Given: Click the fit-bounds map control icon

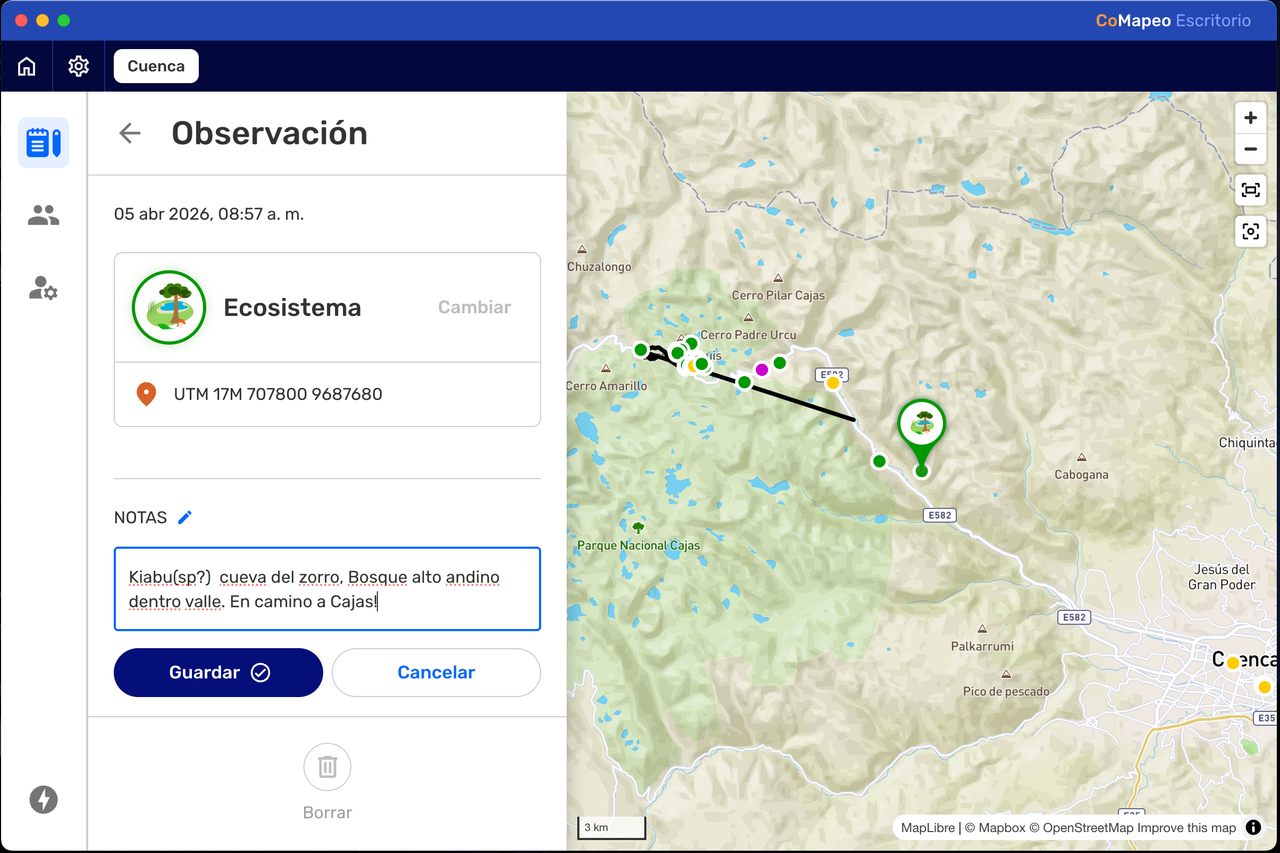Looking at the screenshot, I should point(1251,190).
